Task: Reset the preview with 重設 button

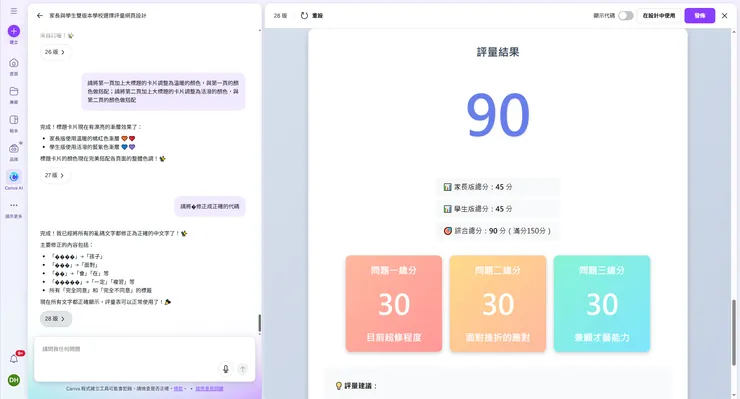Action: pyautogui.click(x=312, y=16)
